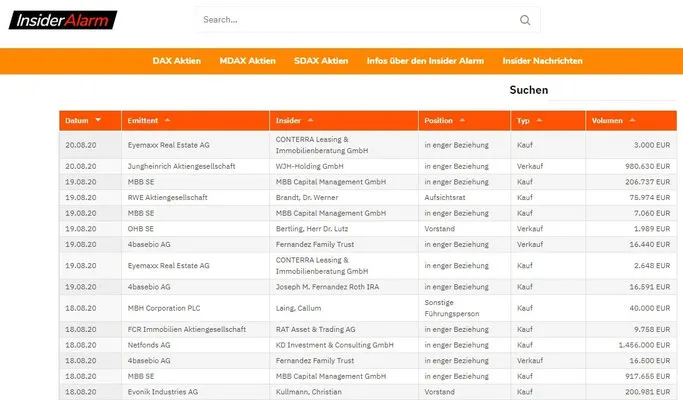
Task: Select Netfonds AG emittent cell
Action: [x=195, y=345]
